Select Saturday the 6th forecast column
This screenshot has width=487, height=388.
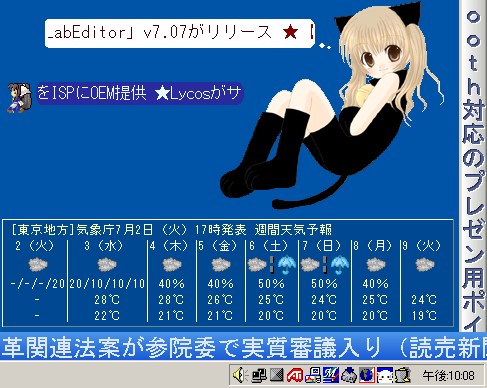(x=272, y=281)
